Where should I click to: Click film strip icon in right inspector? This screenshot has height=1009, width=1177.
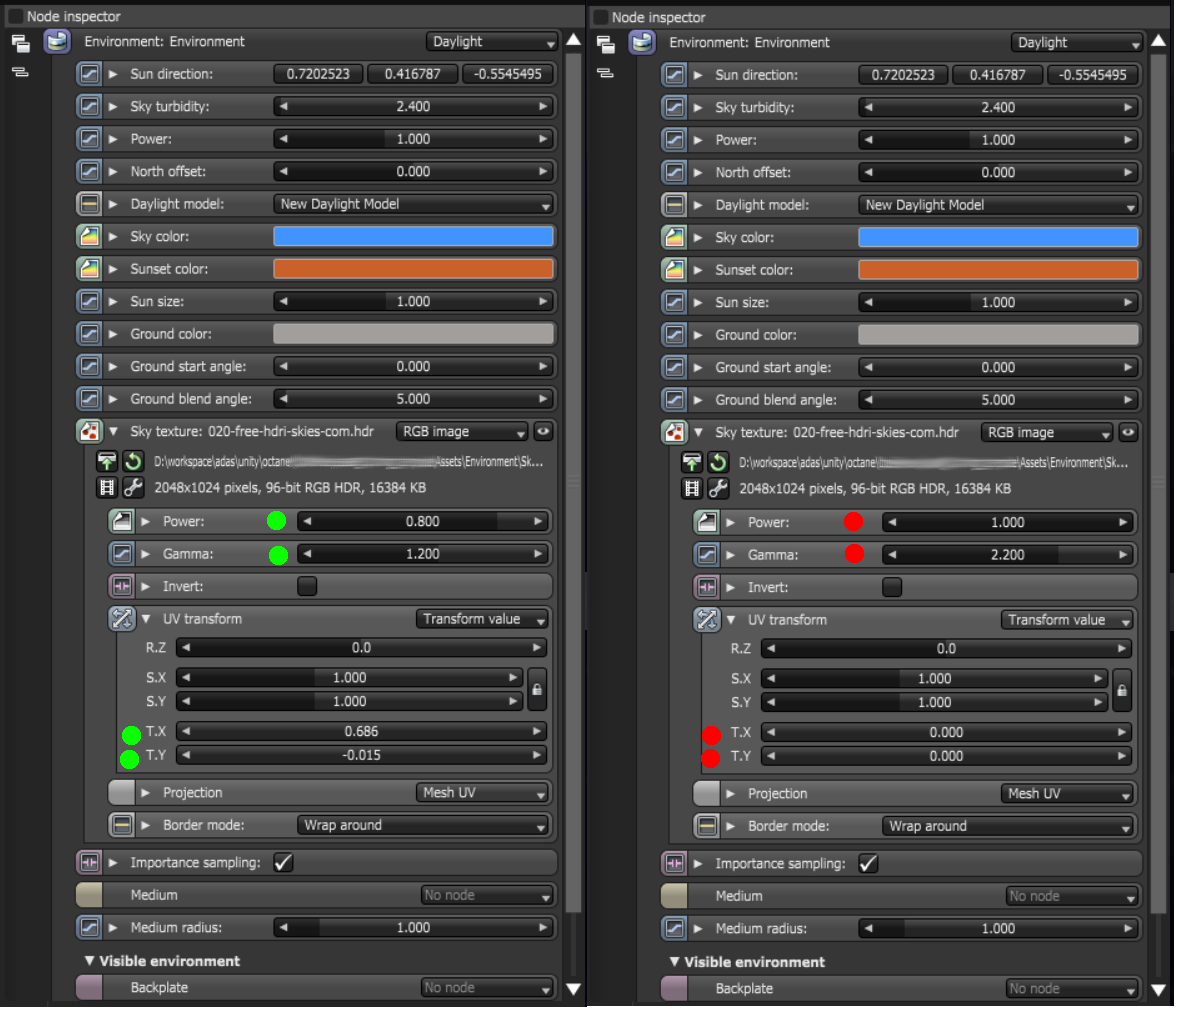[691, 489]
